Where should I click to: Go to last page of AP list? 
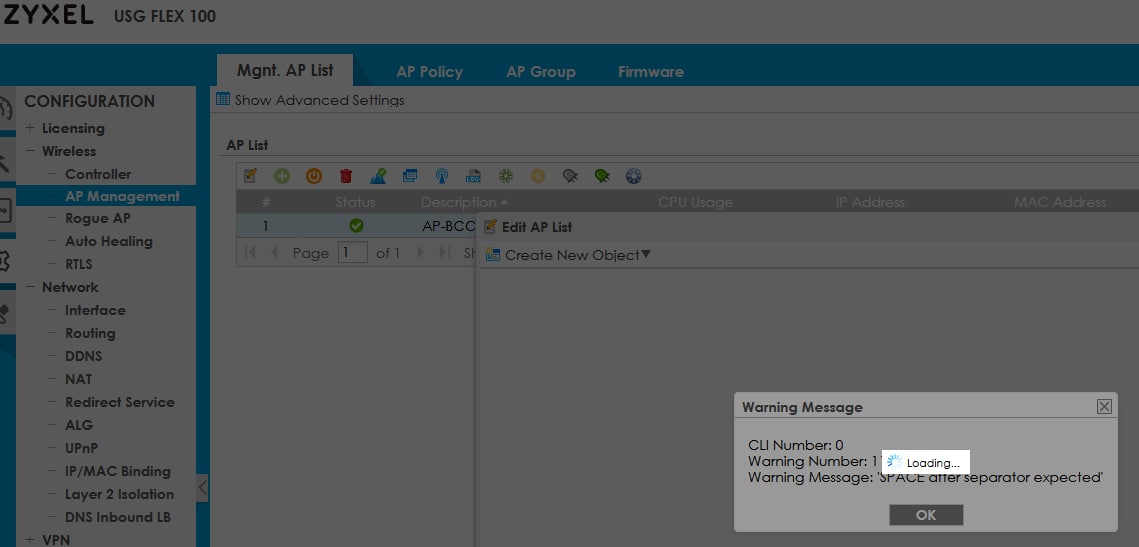point(445,253)
